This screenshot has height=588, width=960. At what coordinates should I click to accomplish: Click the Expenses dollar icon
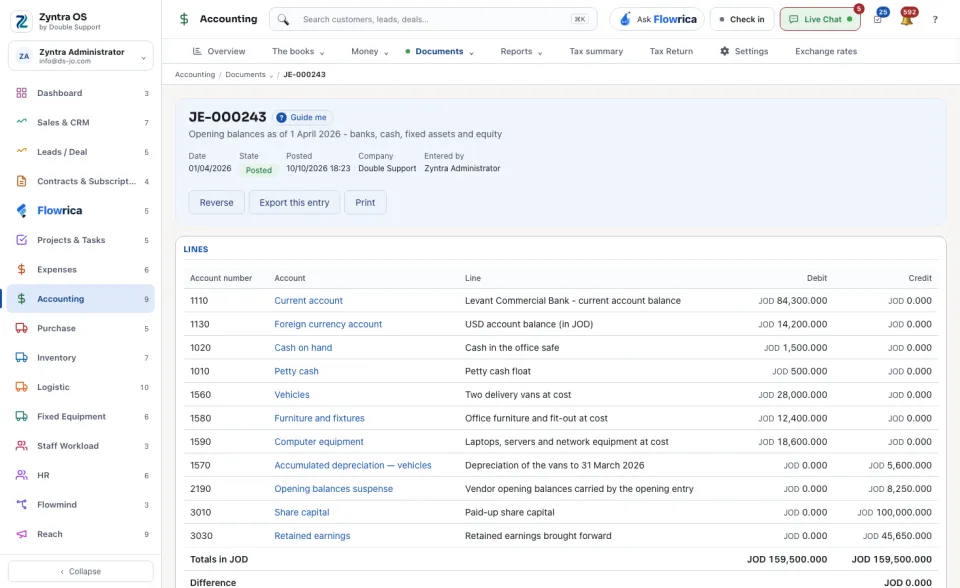(x=21, y=270)
